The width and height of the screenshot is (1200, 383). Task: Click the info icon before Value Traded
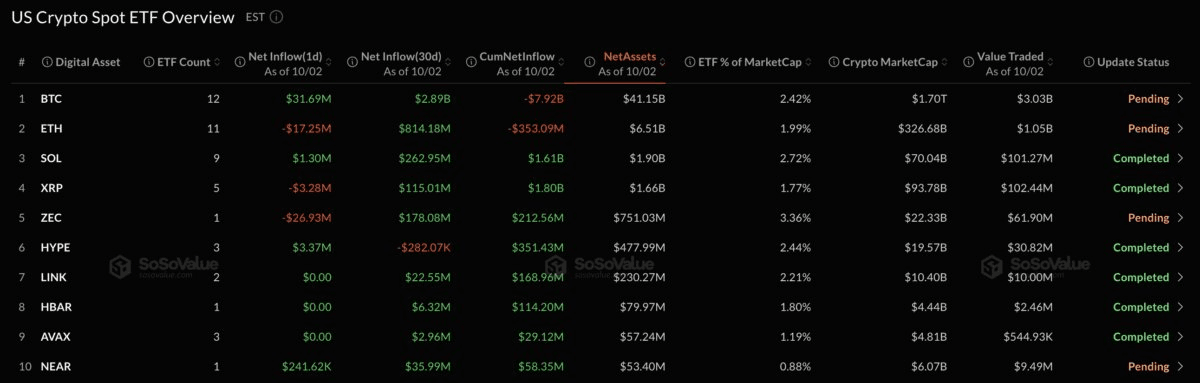point(969,62)
